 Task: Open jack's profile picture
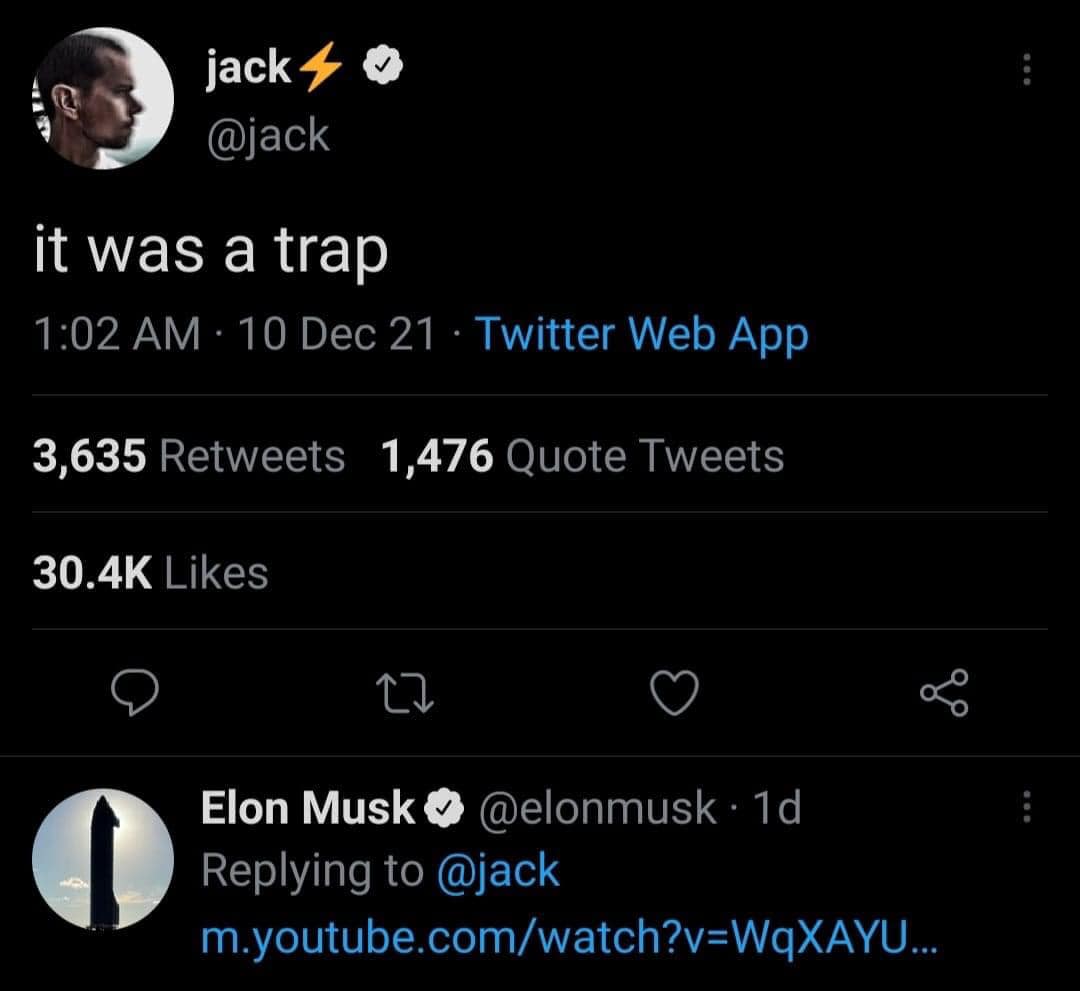[102, 97]
